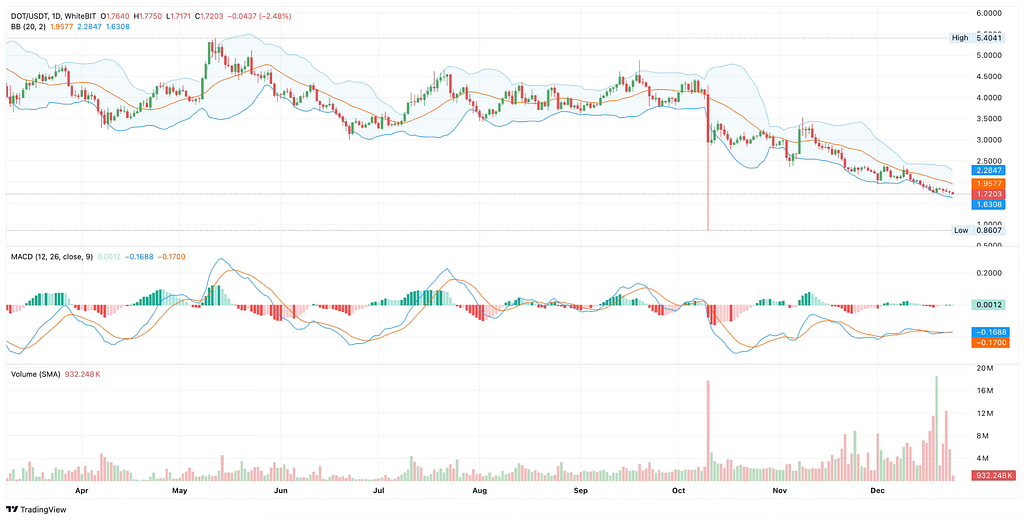Click the green 0.0012 MACD axis tag

click(989, 304)
